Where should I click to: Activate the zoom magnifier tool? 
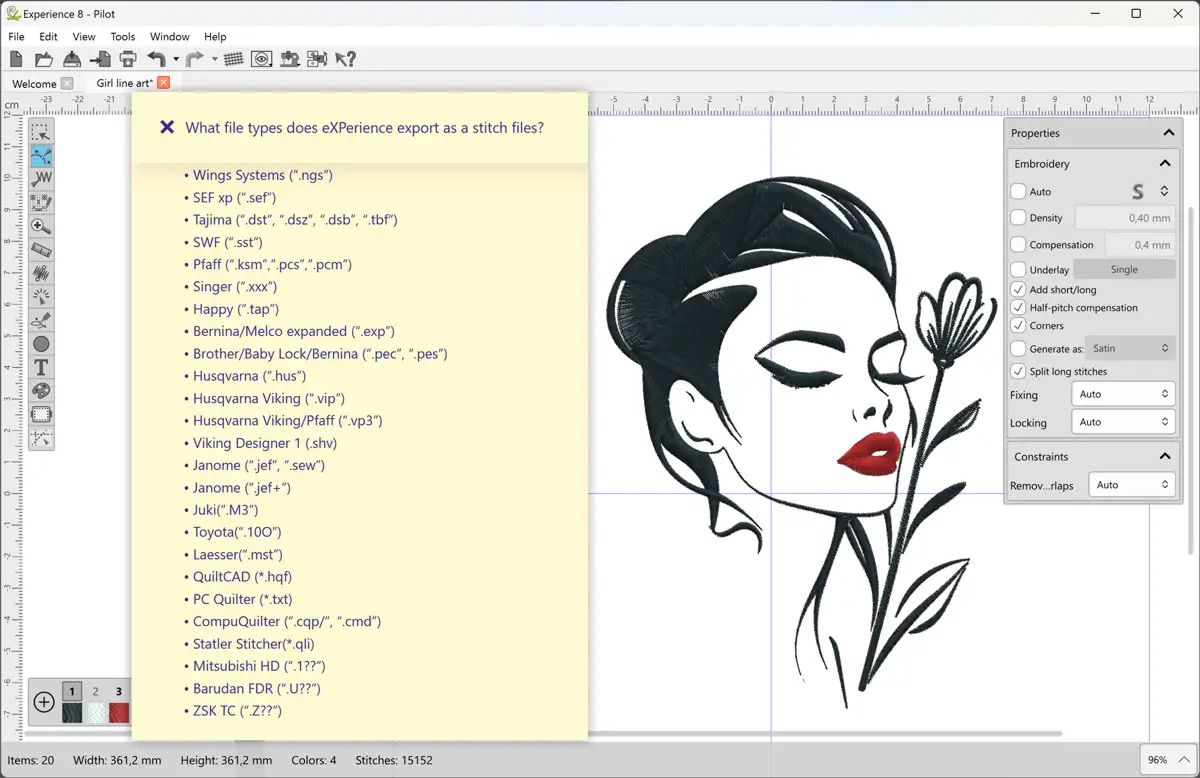click(41, 227)
